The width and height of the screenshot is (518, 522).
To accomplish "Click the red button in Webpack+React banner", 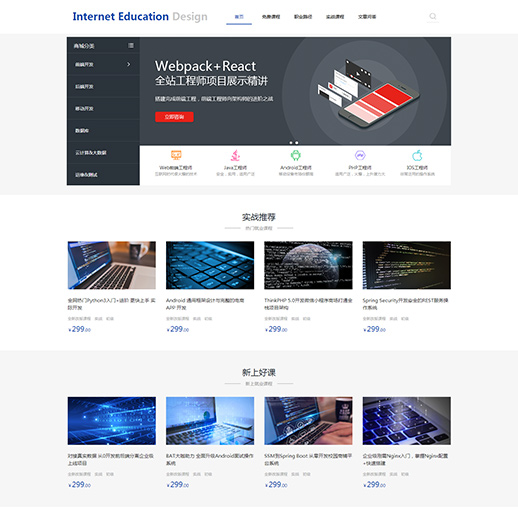I will pos(174,117).
